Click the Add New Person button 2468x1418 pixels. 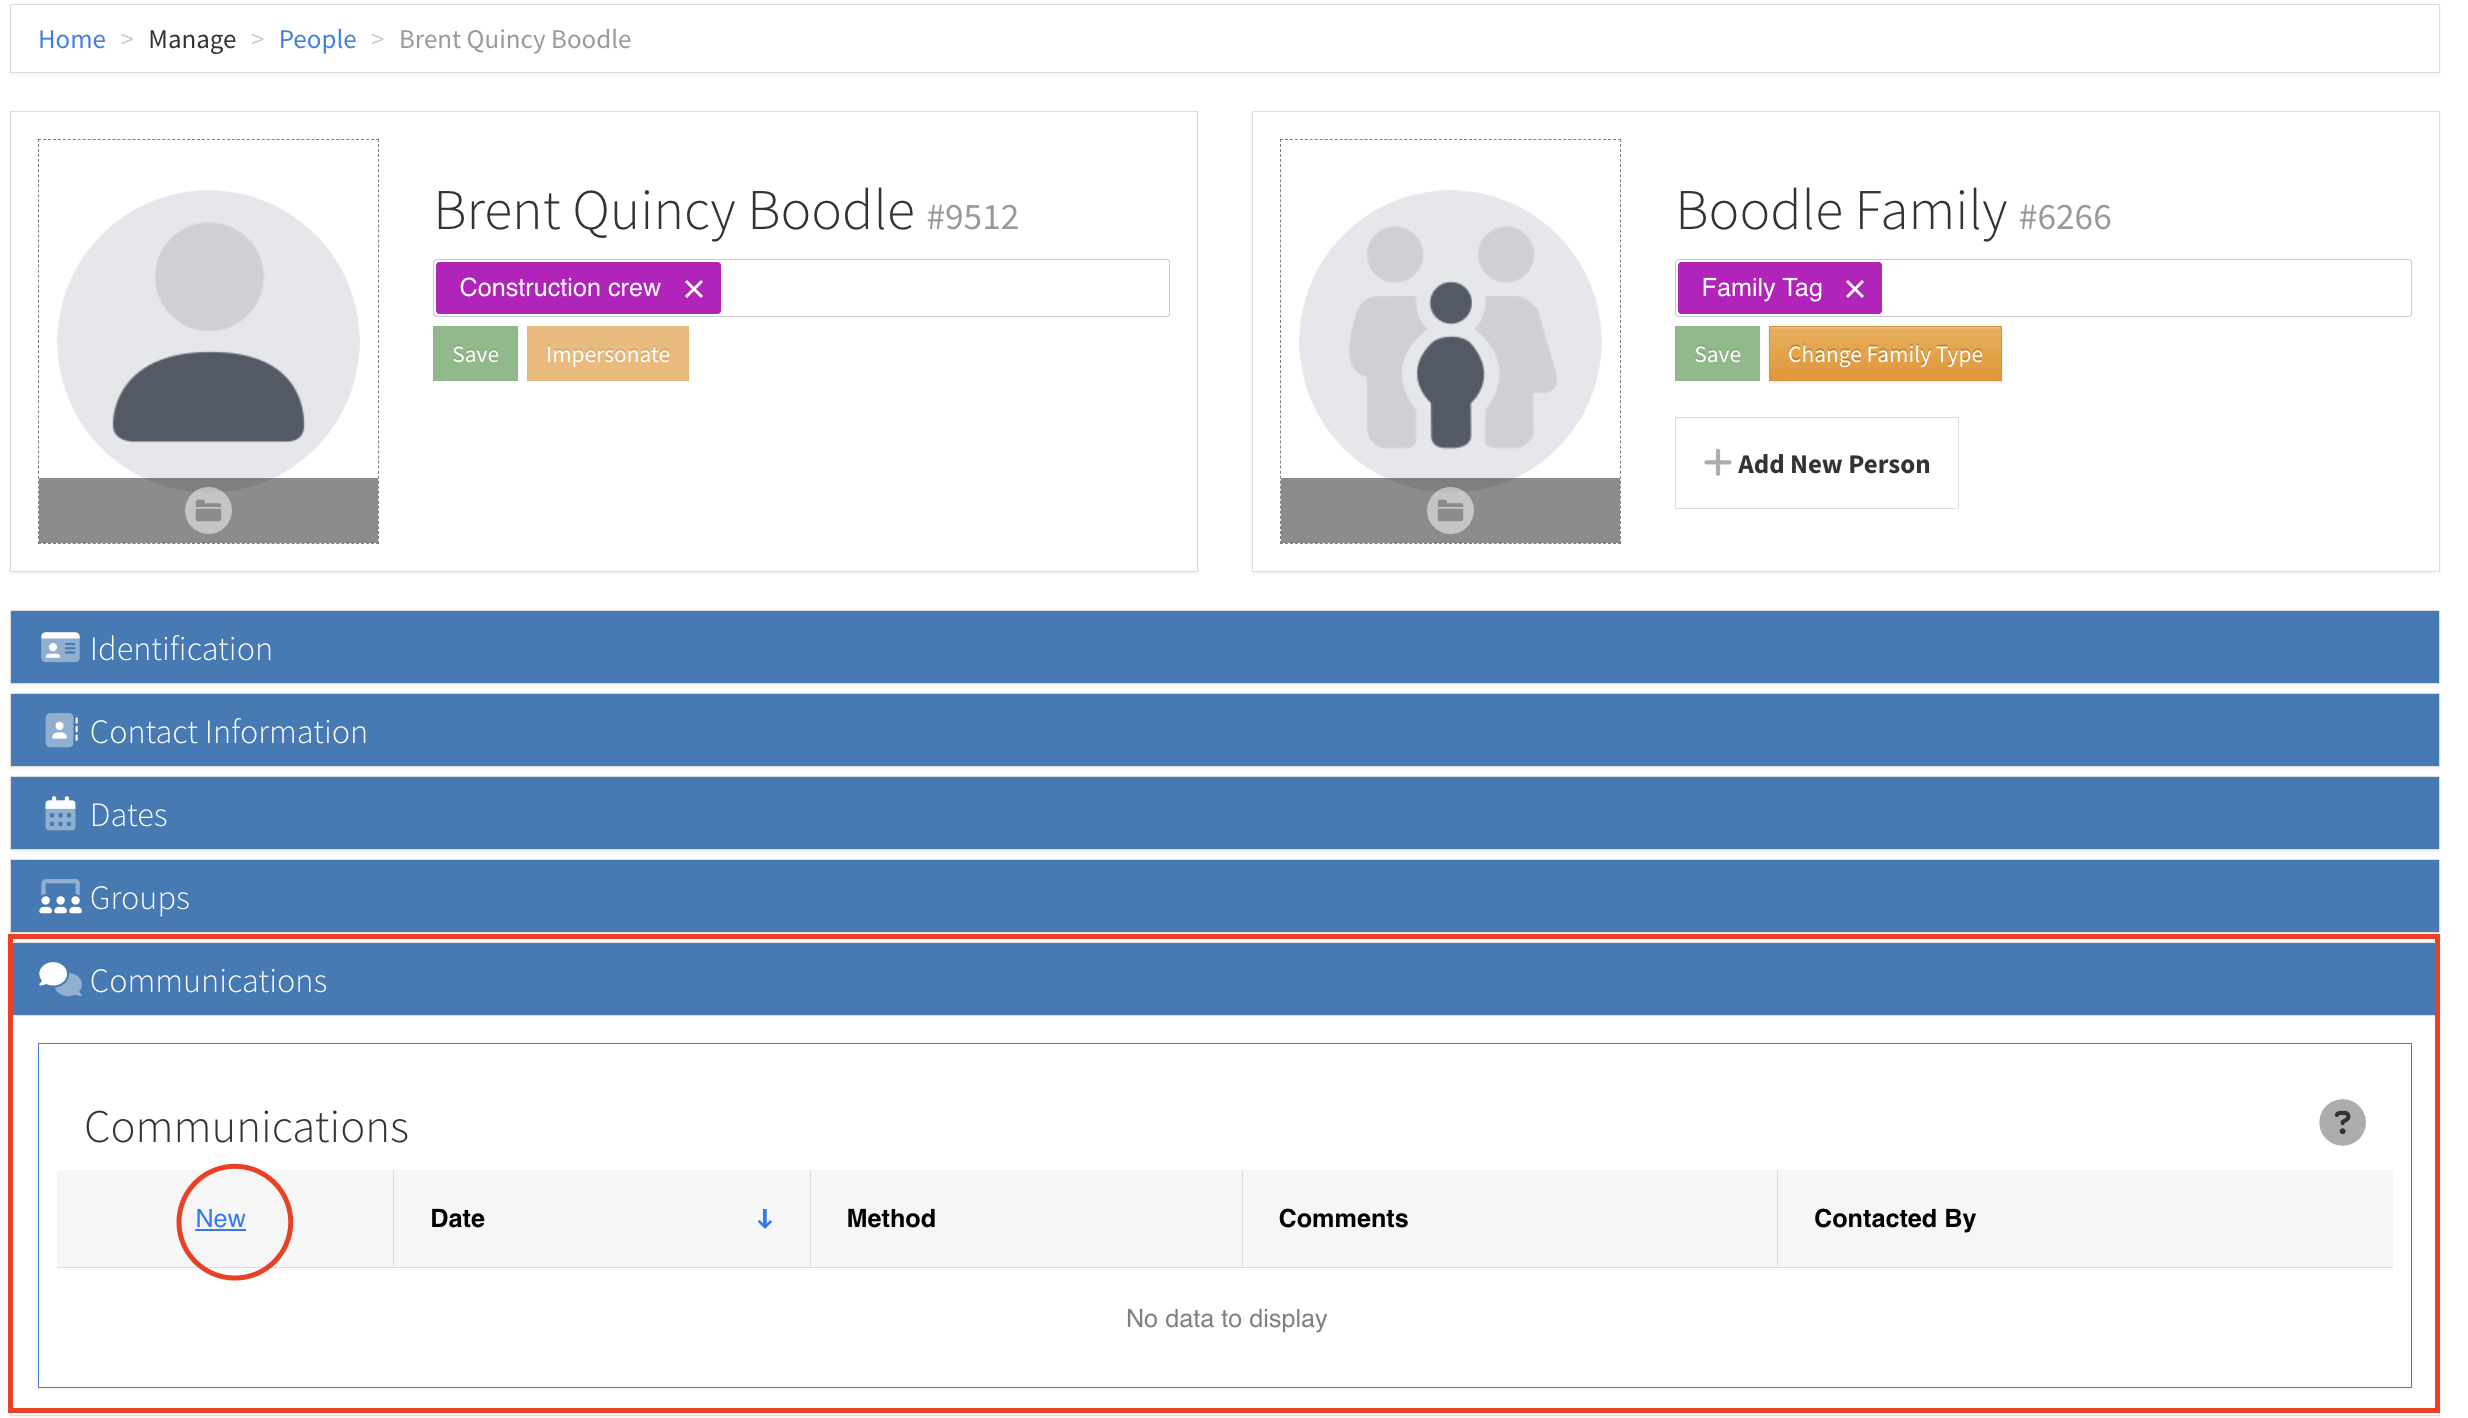(x=1816, y=464)
